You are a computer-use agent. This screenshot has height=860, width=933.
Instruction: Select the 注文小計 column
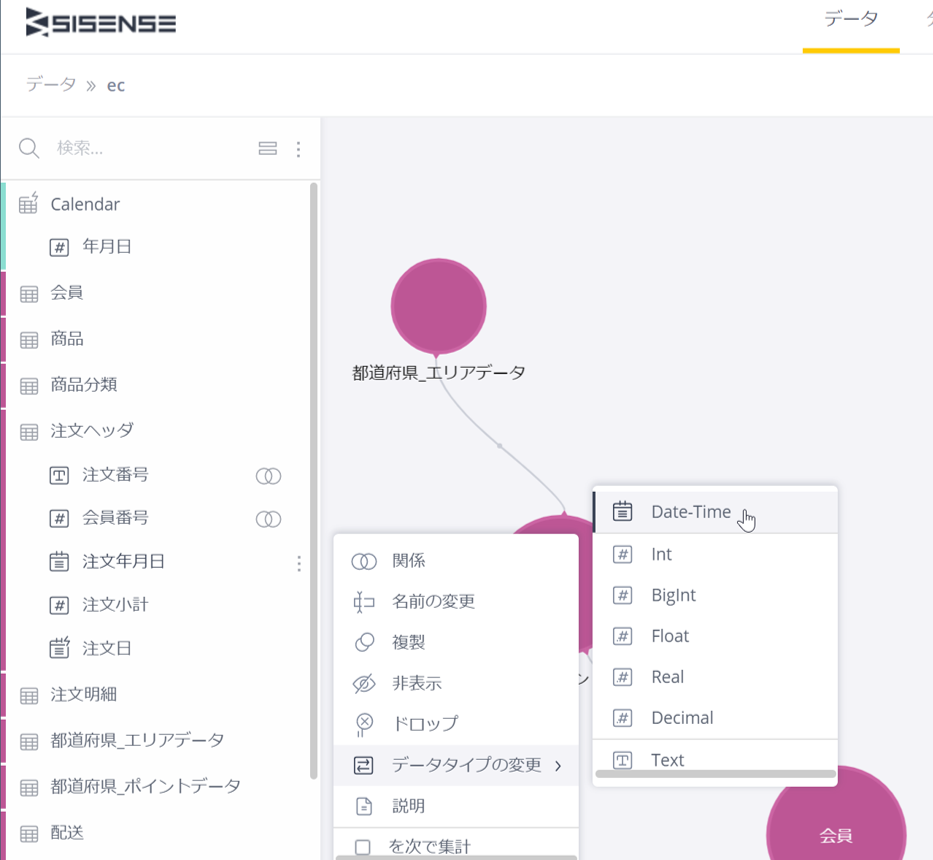(x=115, y=605)
